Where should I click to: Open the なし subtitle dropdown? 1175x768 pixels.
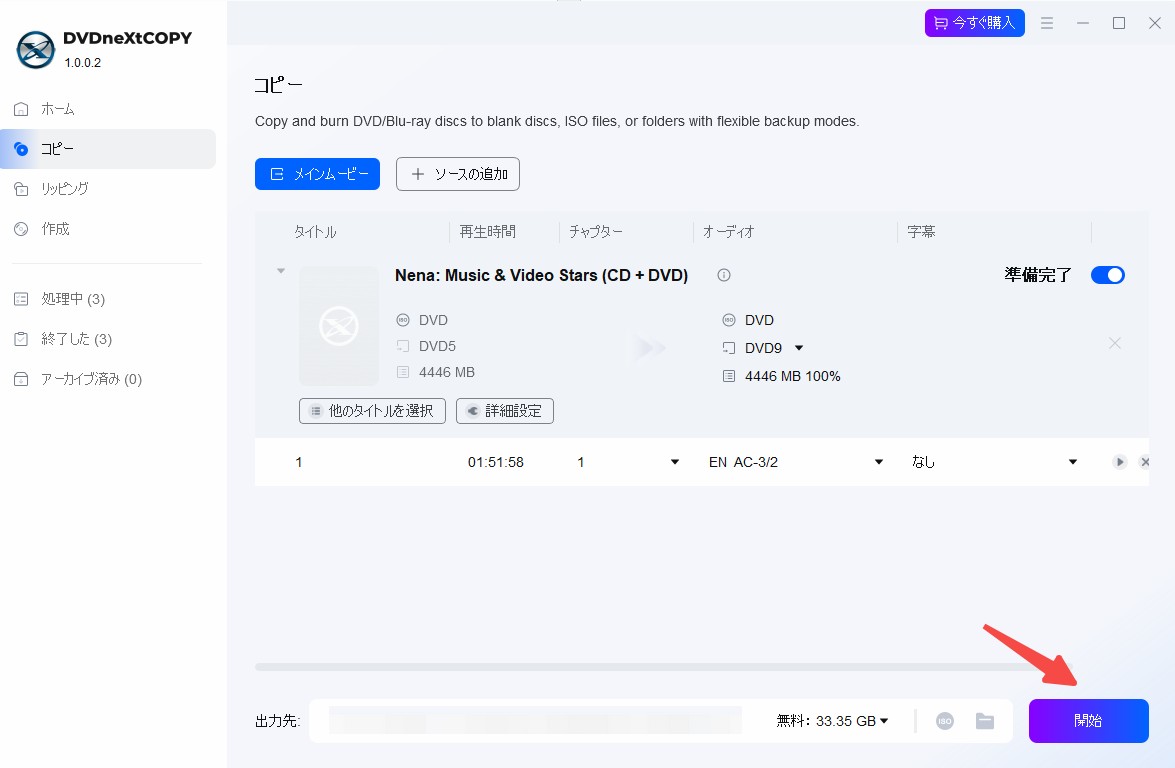(1073, 462)
